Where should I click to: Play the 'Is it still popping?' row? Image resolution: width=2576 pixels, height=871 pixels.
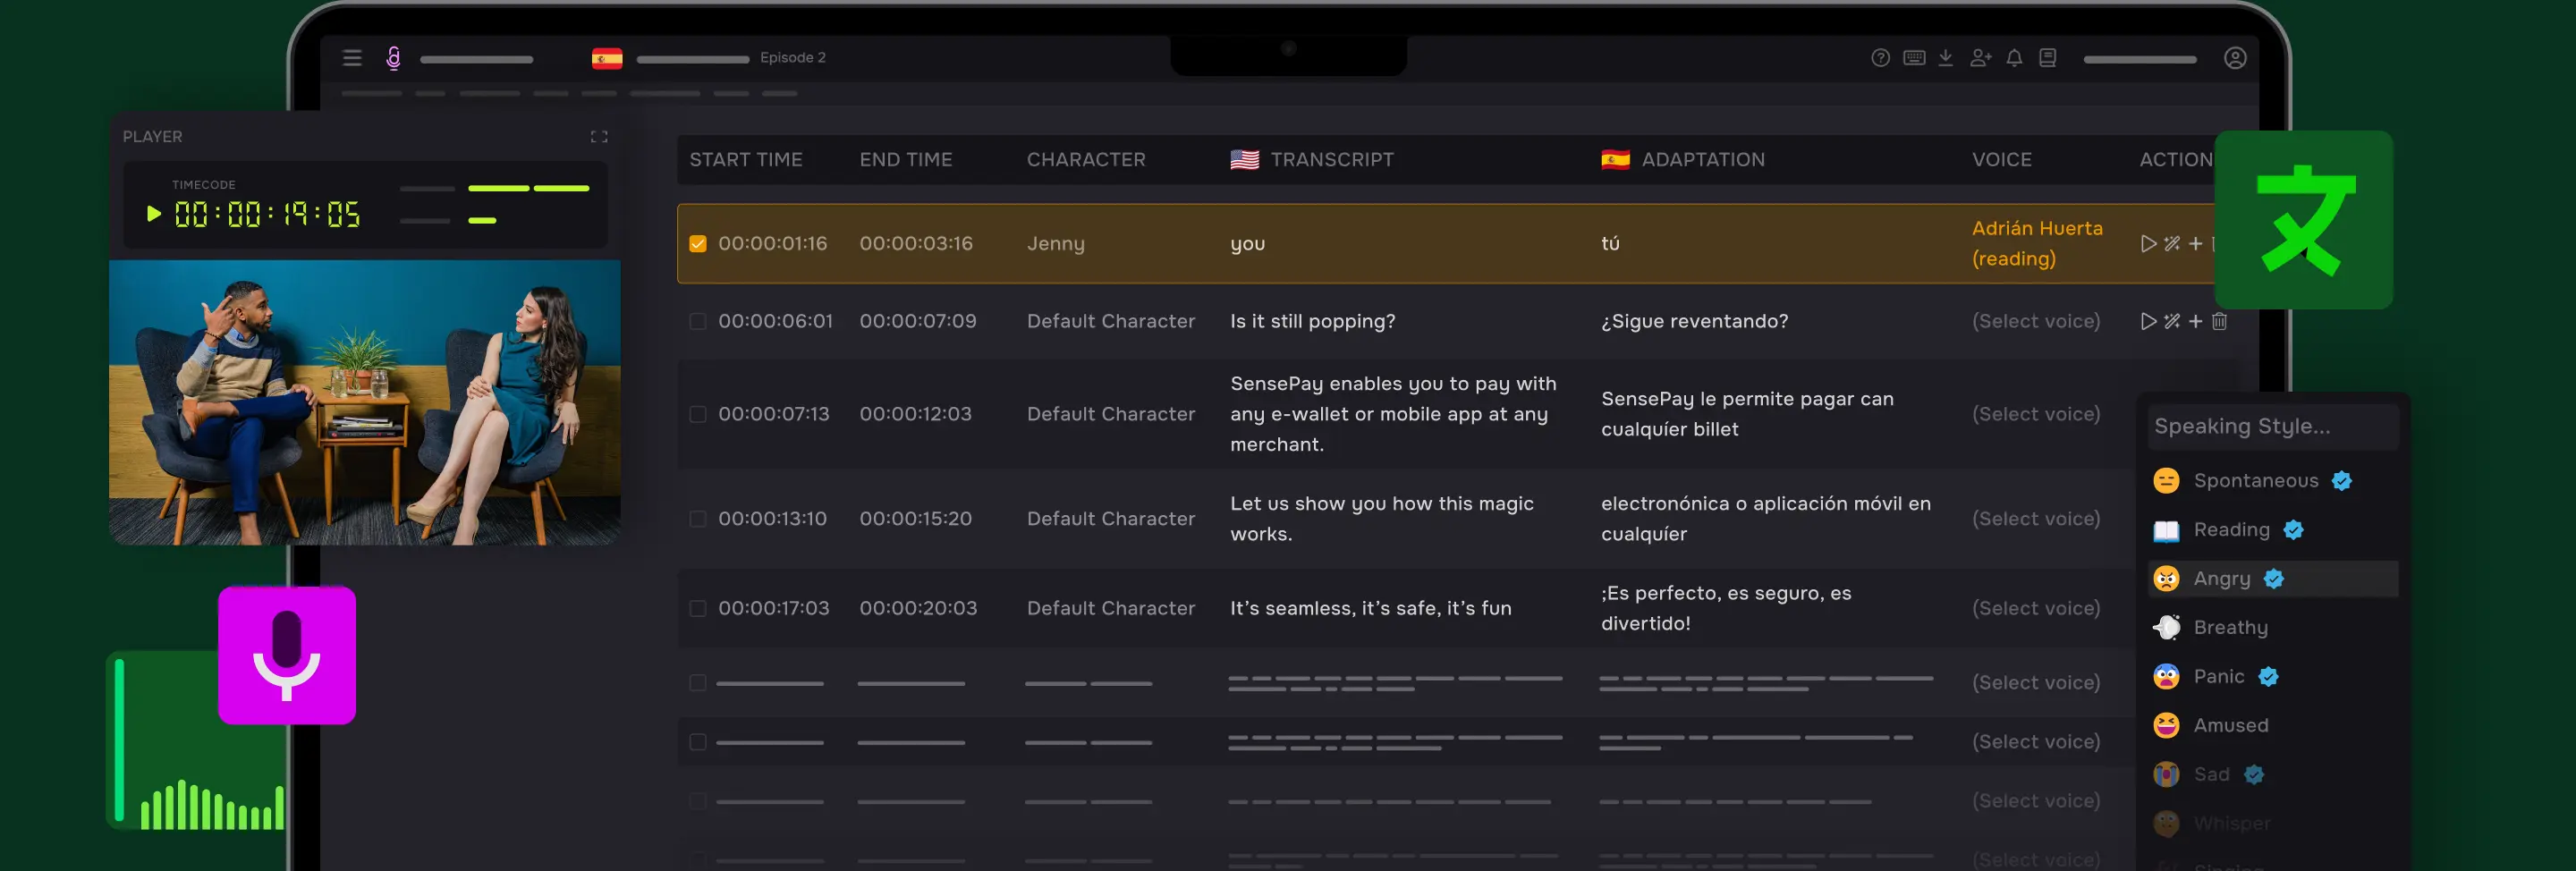2147,321
